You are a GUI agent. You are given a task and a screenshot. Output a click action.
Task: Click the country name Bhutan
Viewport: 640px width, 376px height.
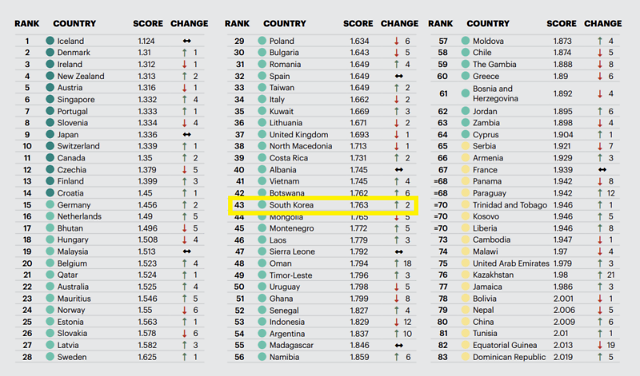70,228
